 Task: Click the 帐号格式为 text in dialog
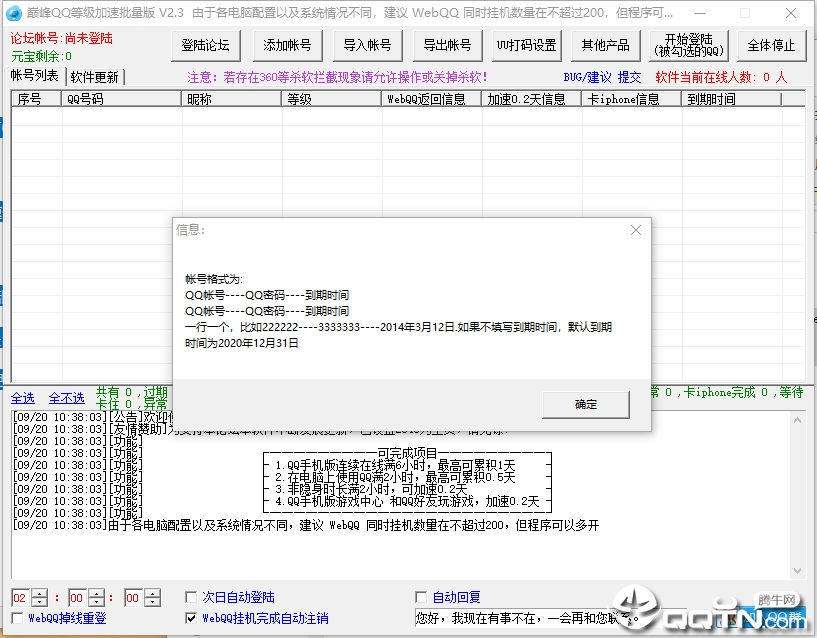pyautogui.click(x=214, y=279)
